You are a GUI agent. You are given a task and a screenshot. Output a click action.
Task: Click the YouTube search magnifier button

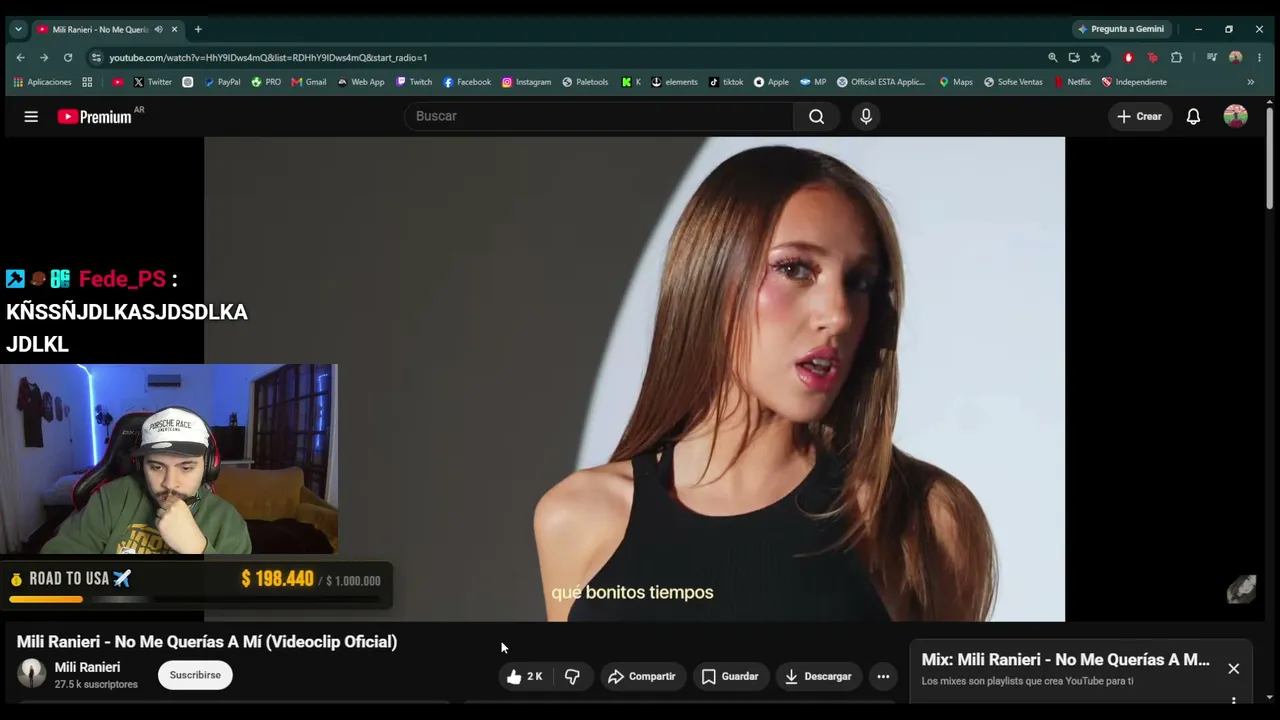click(817, 116)
